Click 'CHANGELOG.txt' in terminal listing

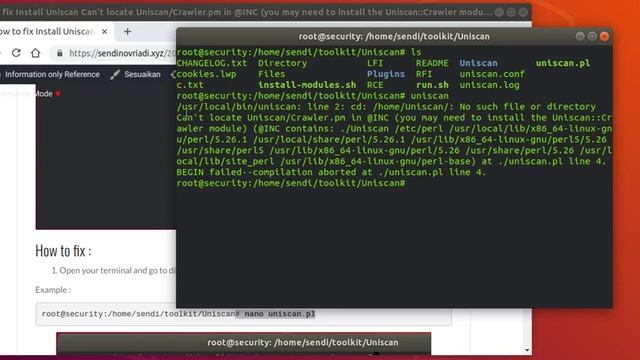tap(212, 63)
